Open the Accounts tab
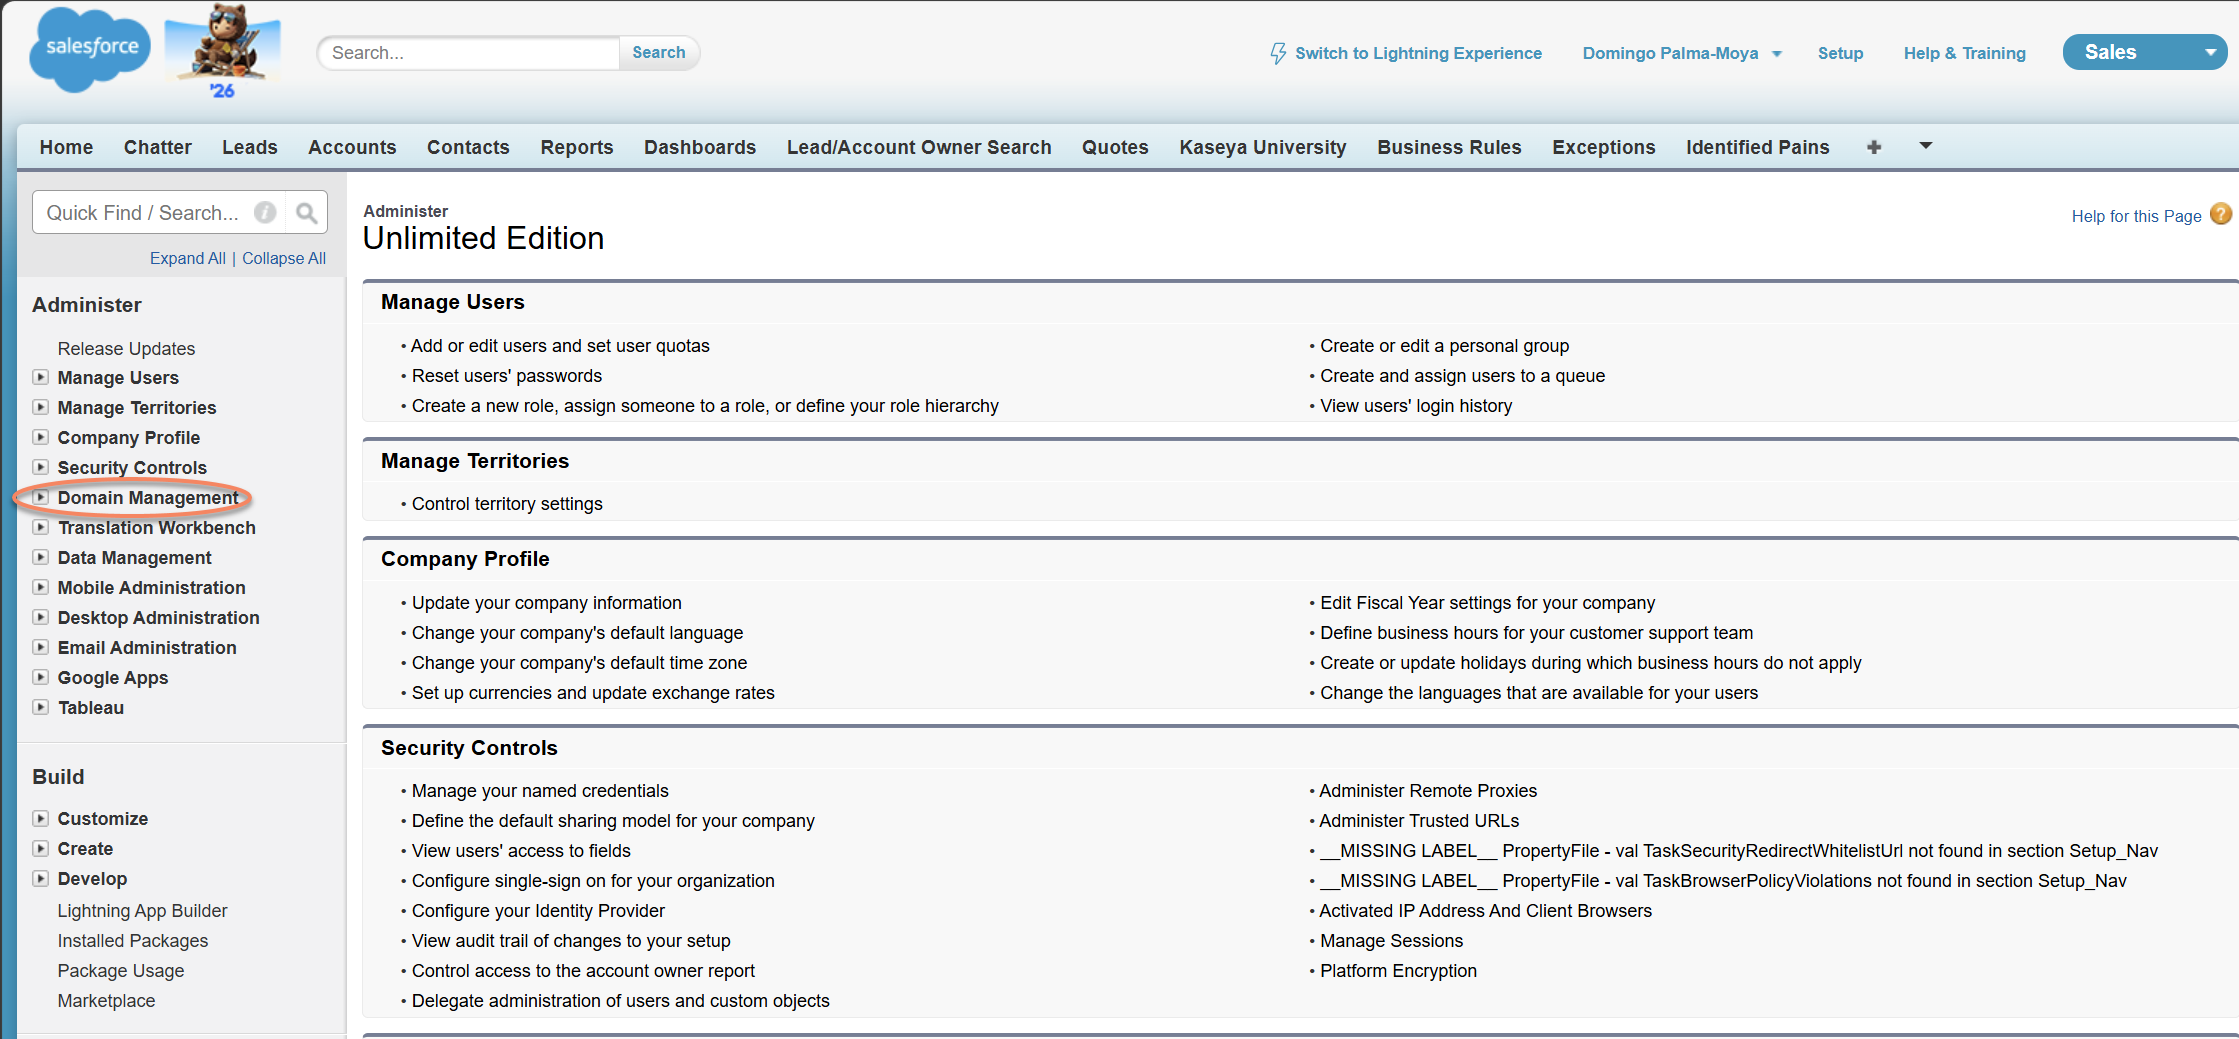This screenshot has height=1039, width=2239. coord(352,147)
